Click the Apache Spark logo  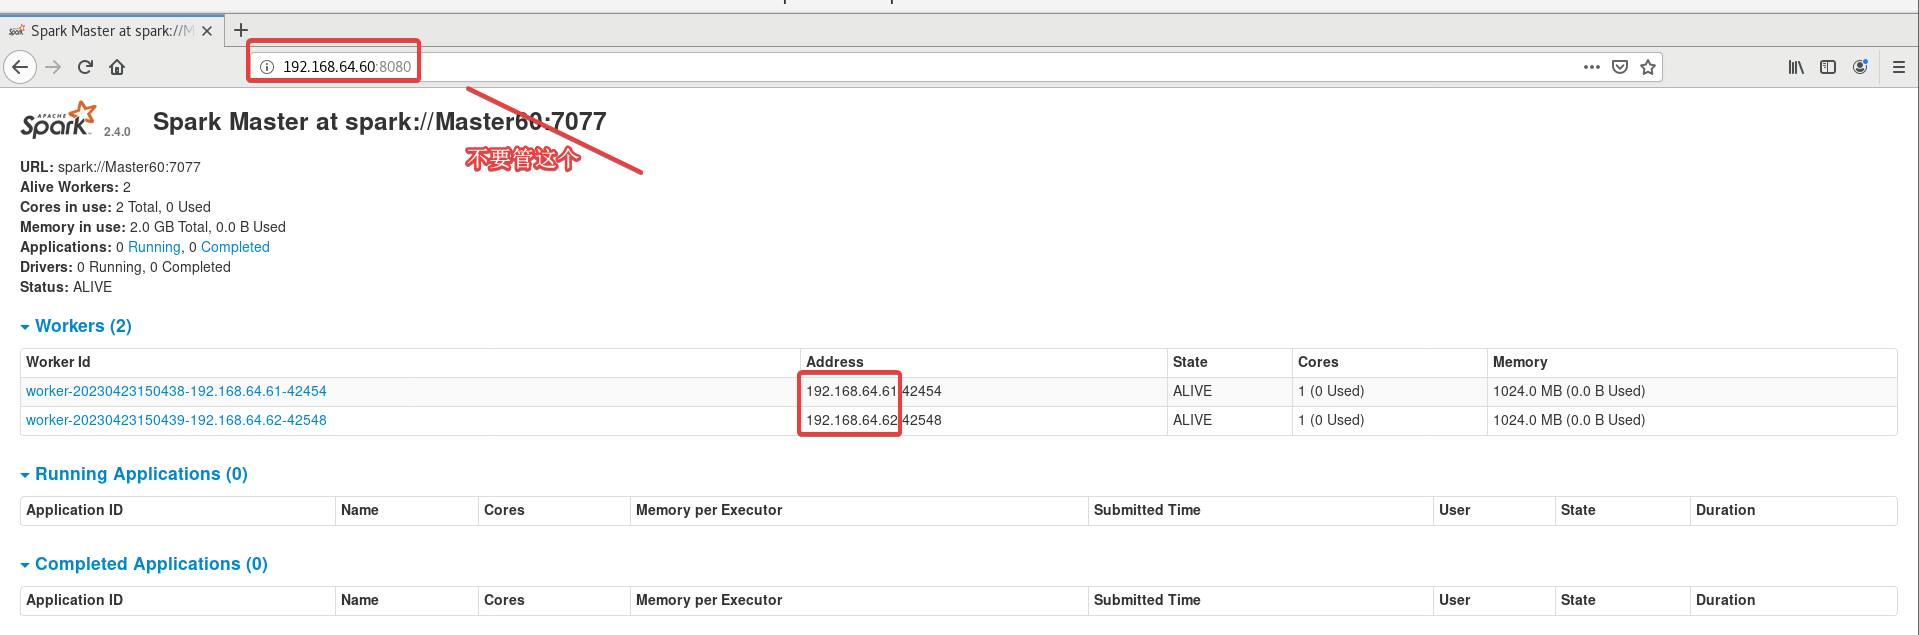[x=60, y=121]
